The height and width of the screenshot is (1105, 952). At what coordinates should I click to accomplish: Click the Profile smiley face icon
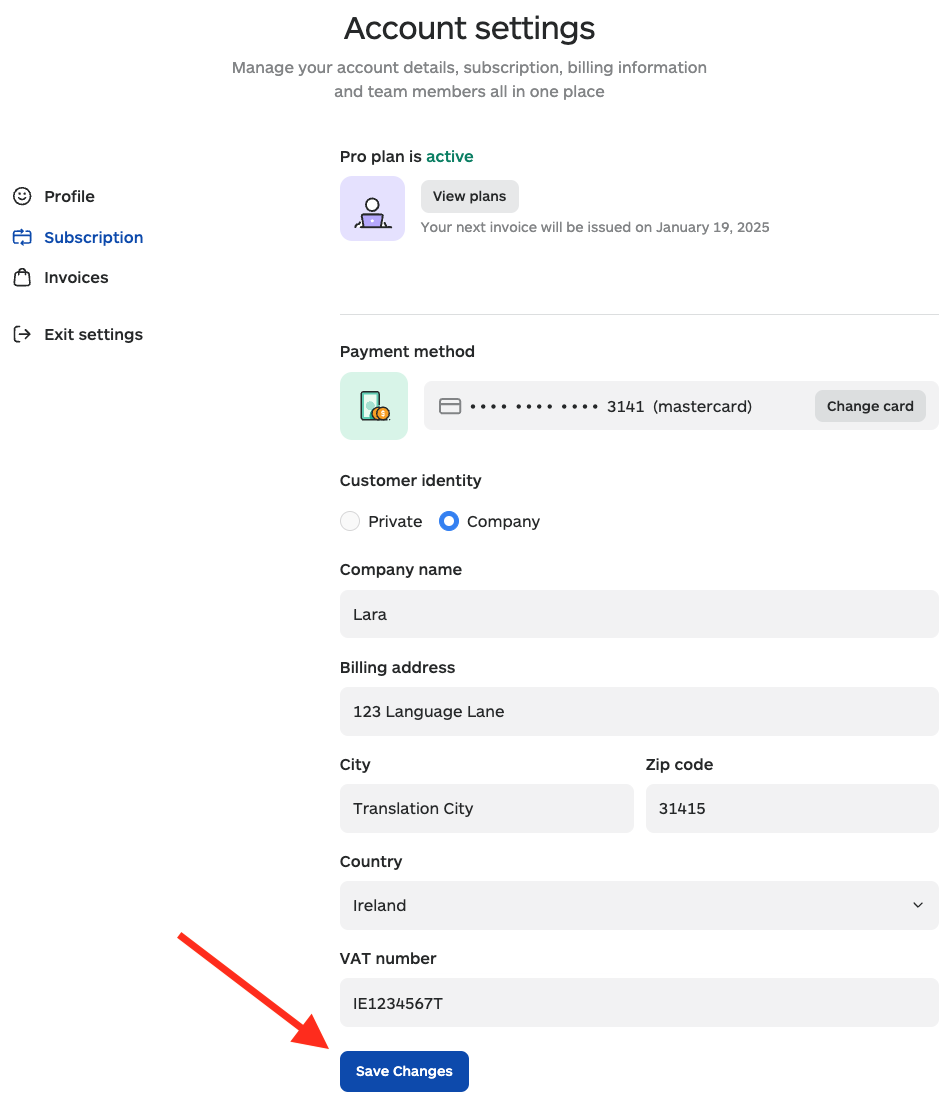[x=22, y=196]
